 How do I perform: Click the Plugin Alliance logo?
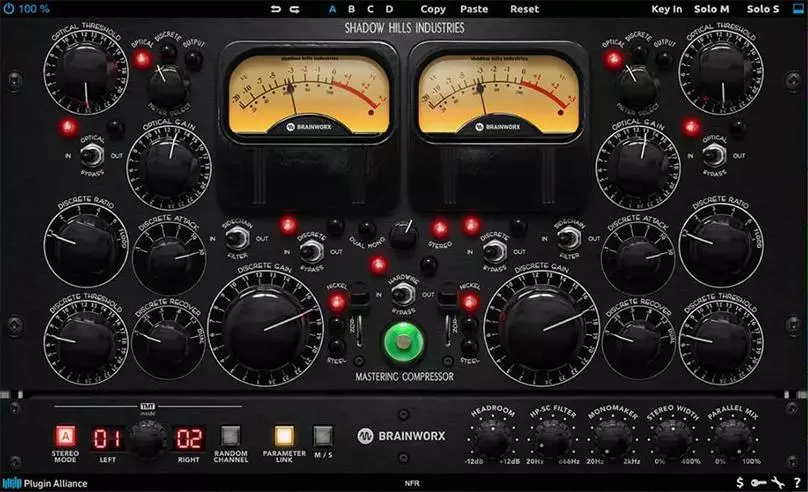45,483
